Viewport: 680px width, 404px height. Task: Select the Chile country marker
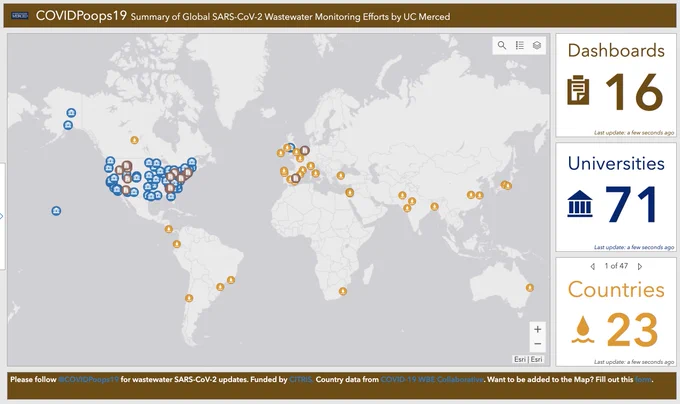click(x=189, y=298)
